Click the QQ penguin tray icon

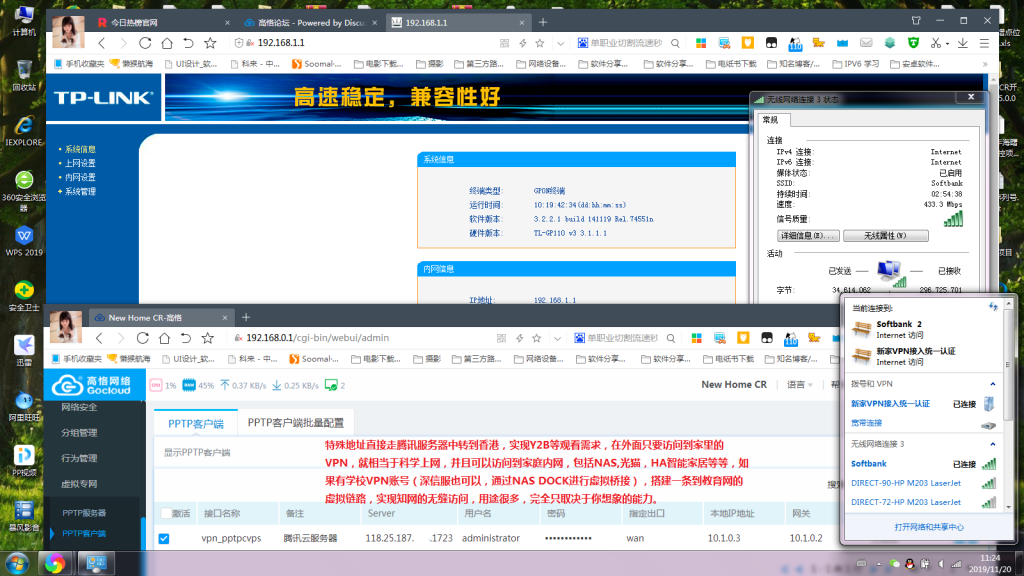(910, 564)
